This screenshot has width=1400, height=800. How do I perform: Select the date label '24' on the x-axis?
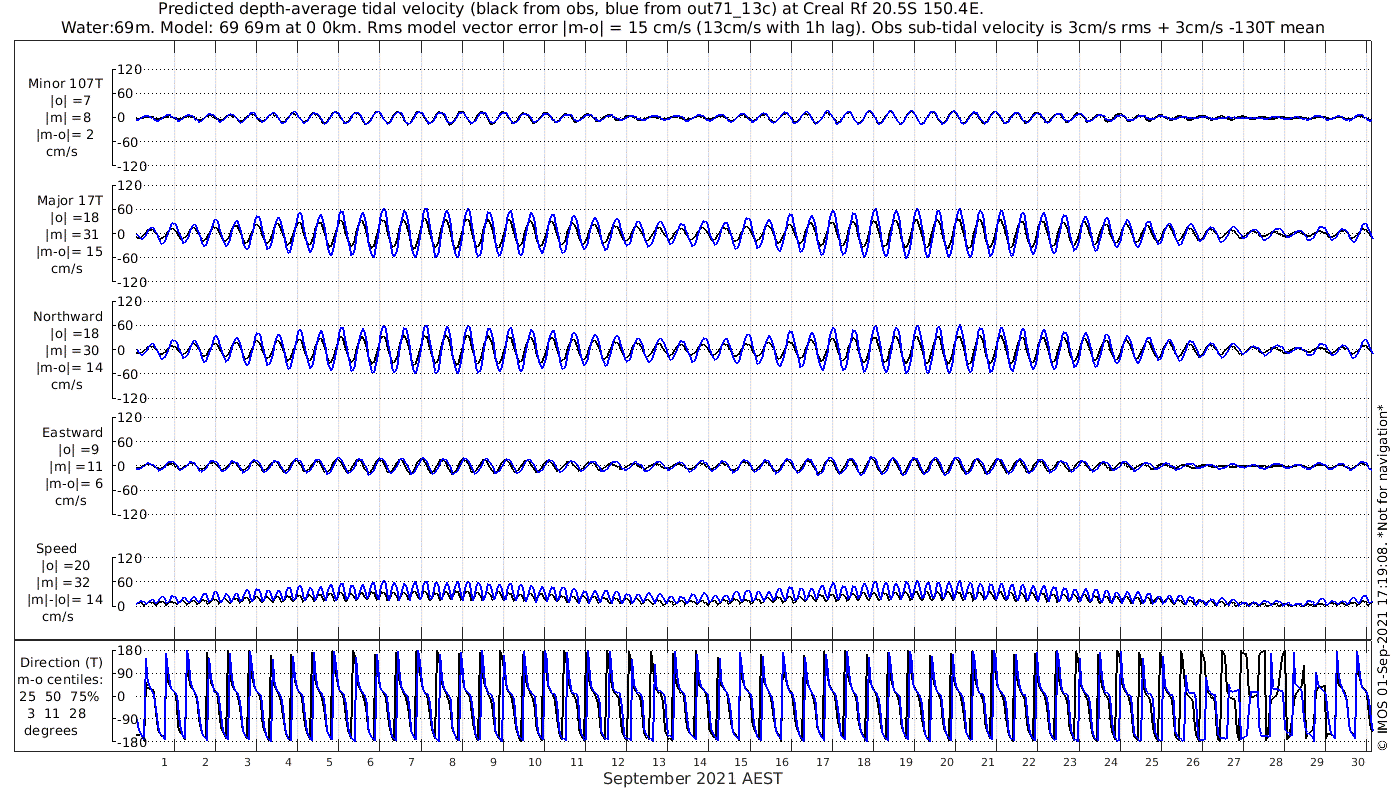1111,762
